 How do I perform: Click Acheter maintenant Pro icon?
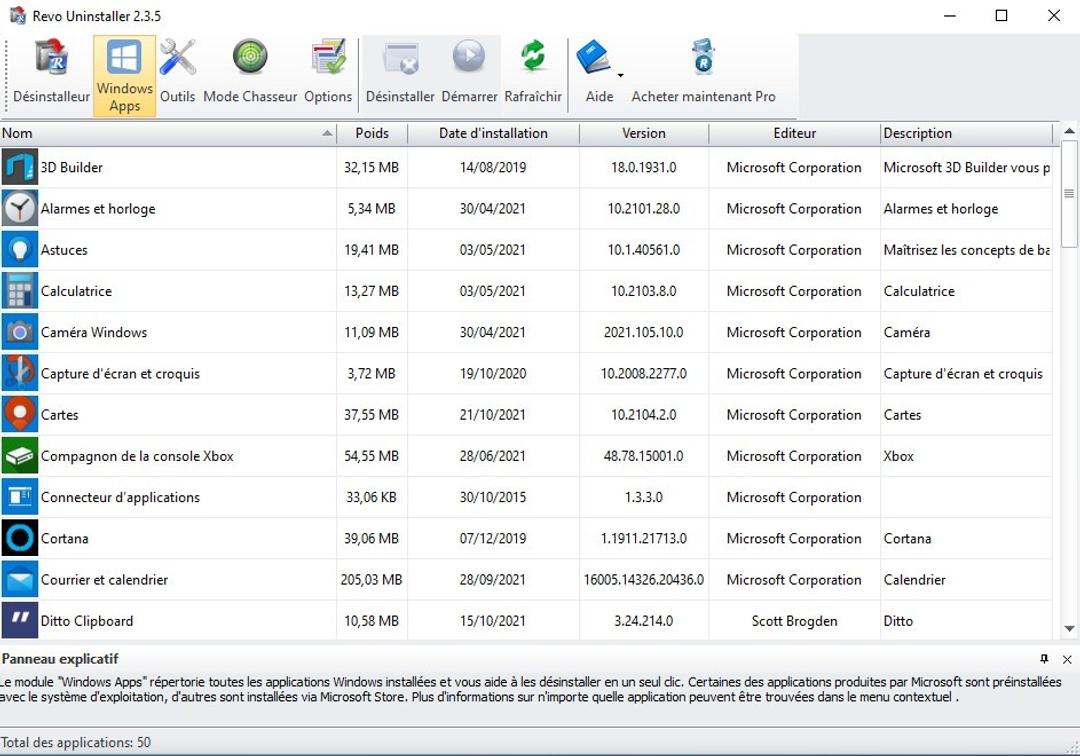click(x=703, y=74)
